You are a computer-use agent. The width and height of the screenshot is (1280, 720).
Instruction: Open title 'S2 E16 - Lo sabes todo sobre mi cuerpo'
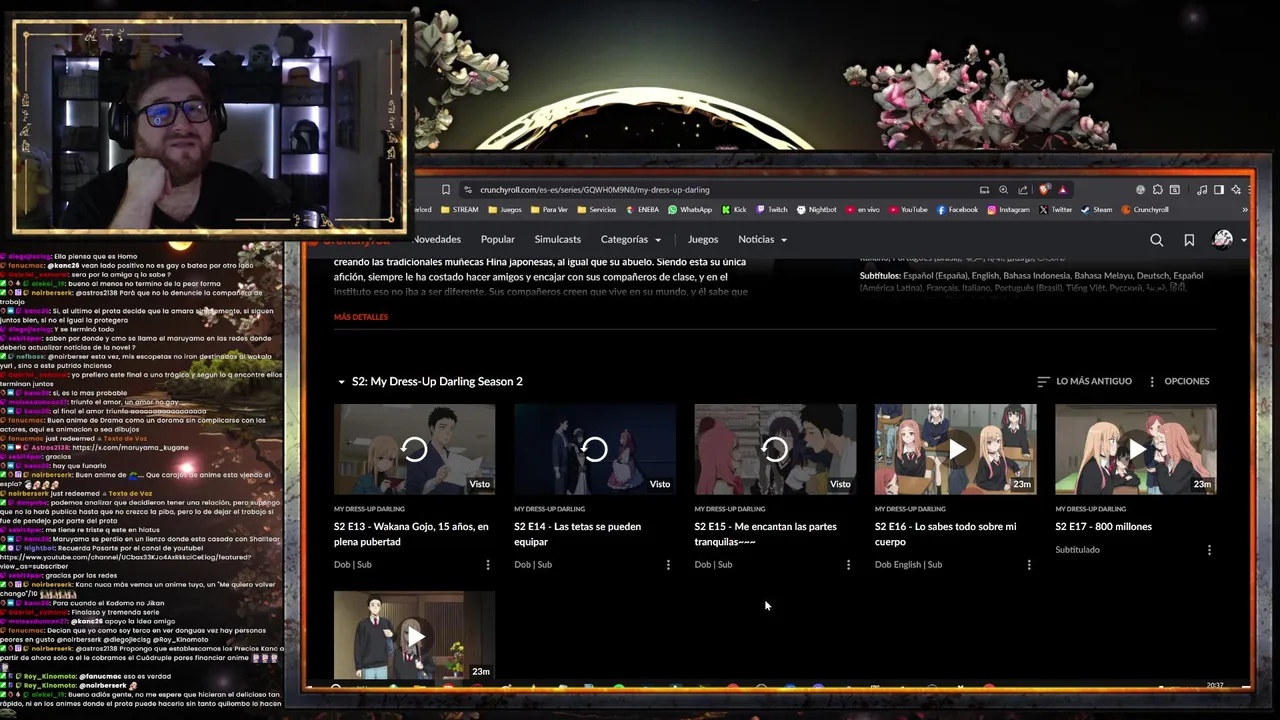(x=945, y=534)
